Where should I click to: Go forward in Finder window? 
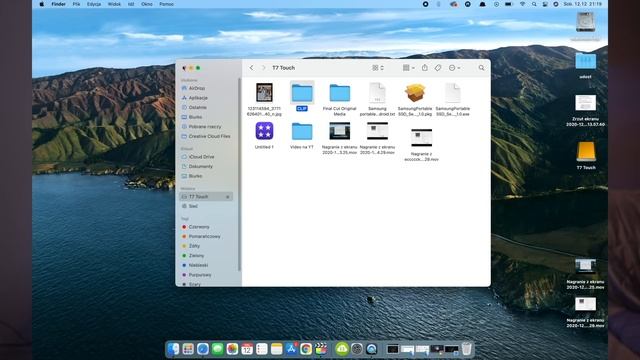[x=263, y=68]
